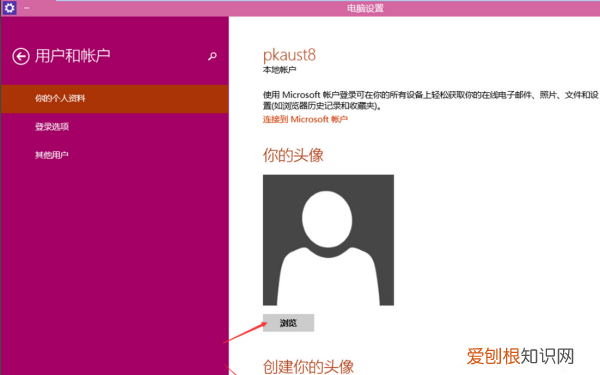This screenshot has height=375, width=600.
Task: Open the search magnifier icon
Action: click(x=212, y=57)
